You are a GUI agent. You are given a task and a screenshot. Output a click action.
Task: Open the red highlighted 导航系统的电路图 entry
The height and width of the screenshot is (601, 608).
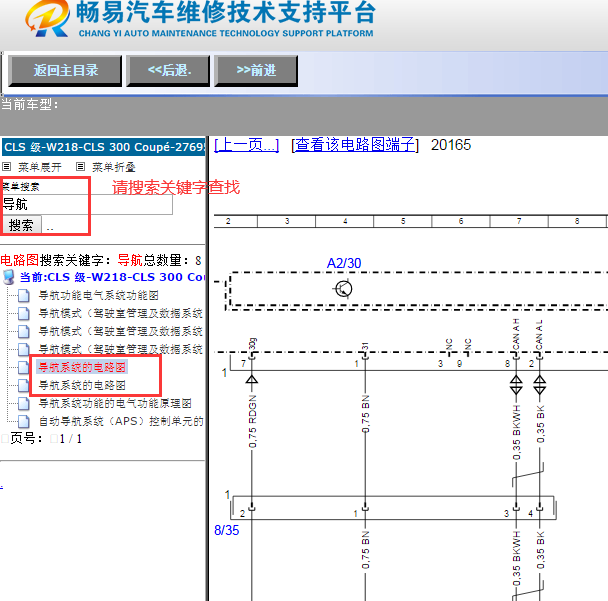coord(82,367)
